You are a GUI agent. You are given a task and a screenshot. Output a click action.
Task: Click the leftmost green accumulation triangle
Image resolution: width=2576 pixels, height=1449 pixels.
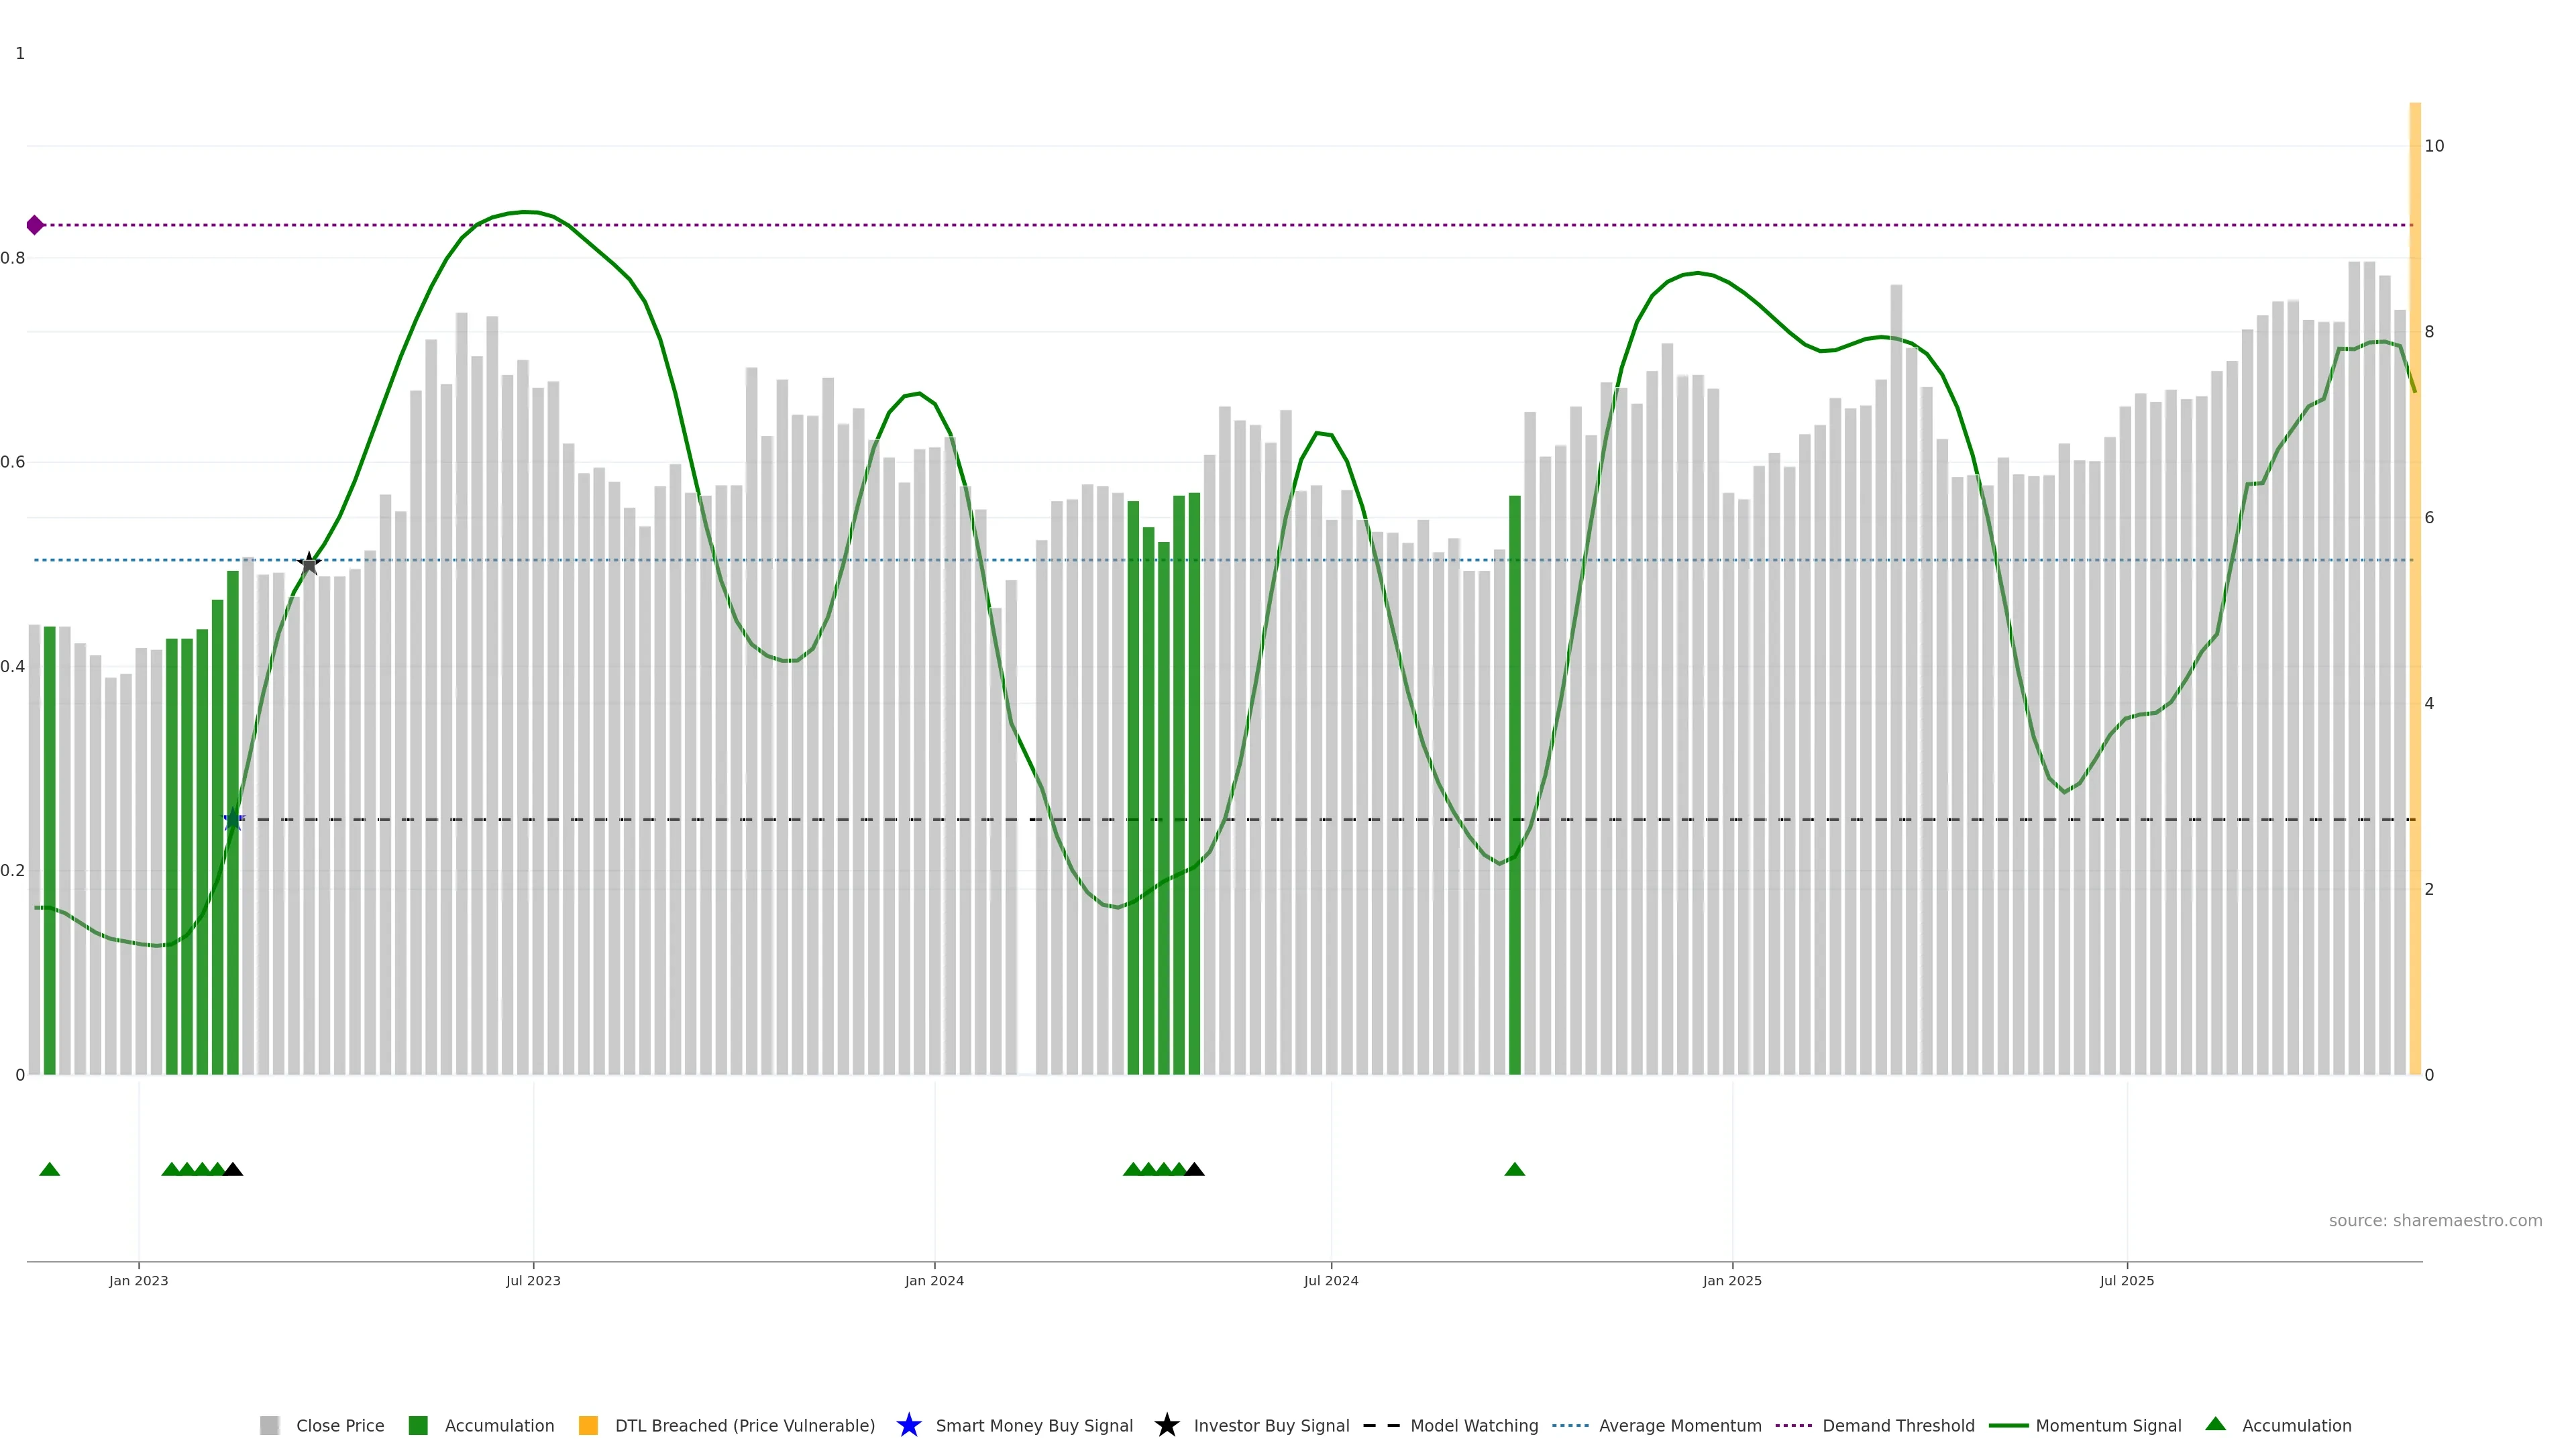point(50,1169)
